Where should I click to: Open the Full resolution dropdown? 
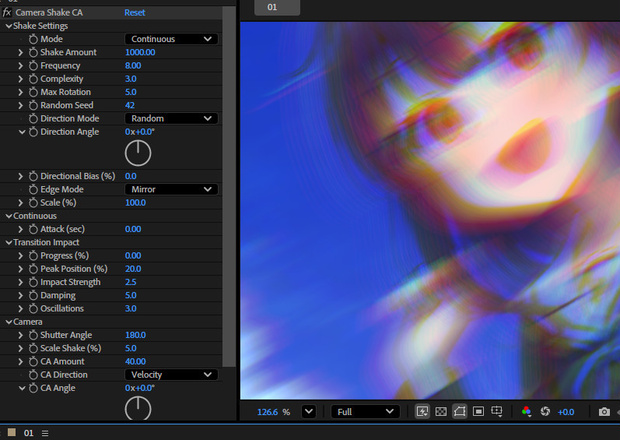pos(365,412)
